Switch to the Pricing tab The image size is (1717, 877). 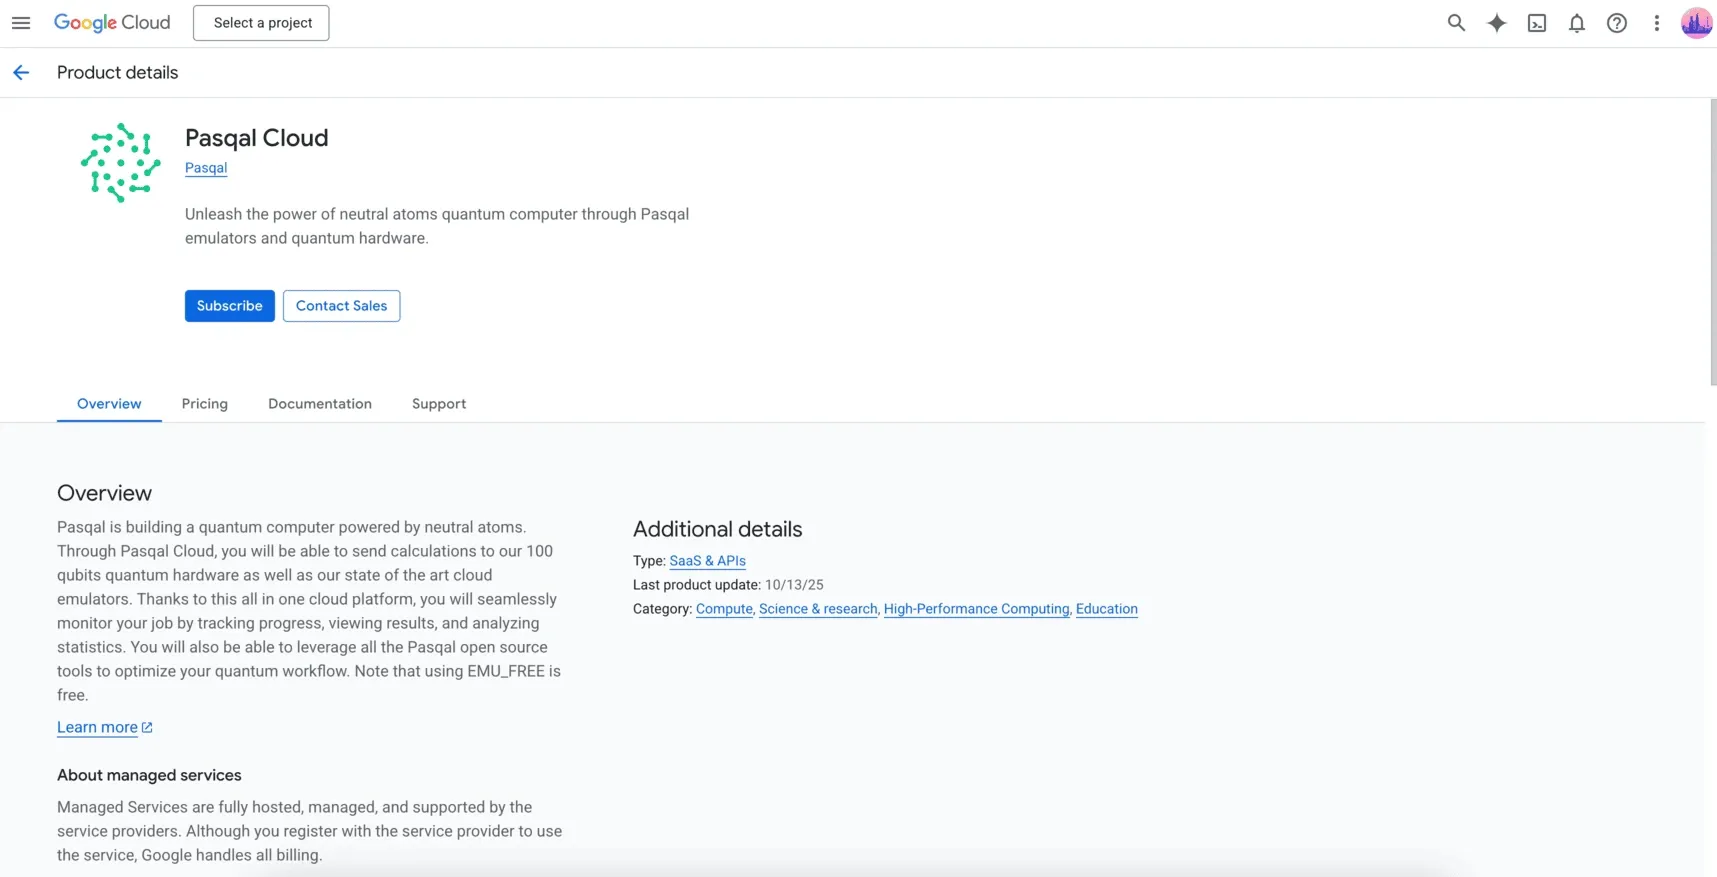[205, 404]
